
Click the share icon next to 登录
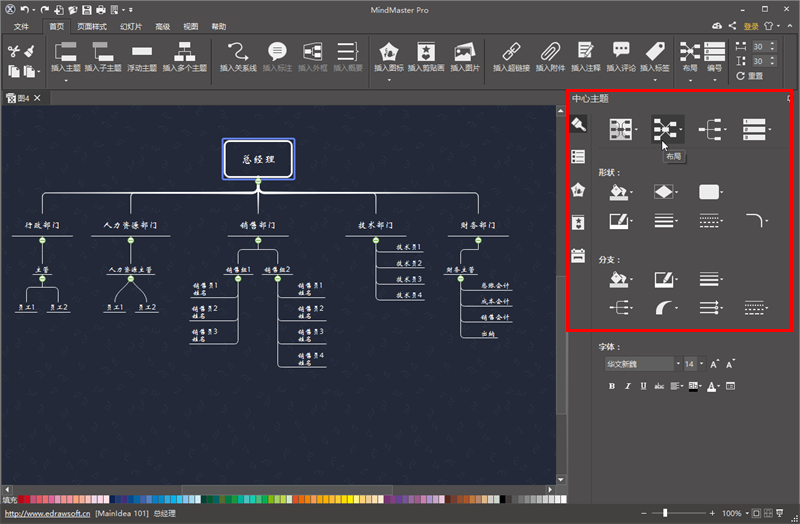coord(732,26)
